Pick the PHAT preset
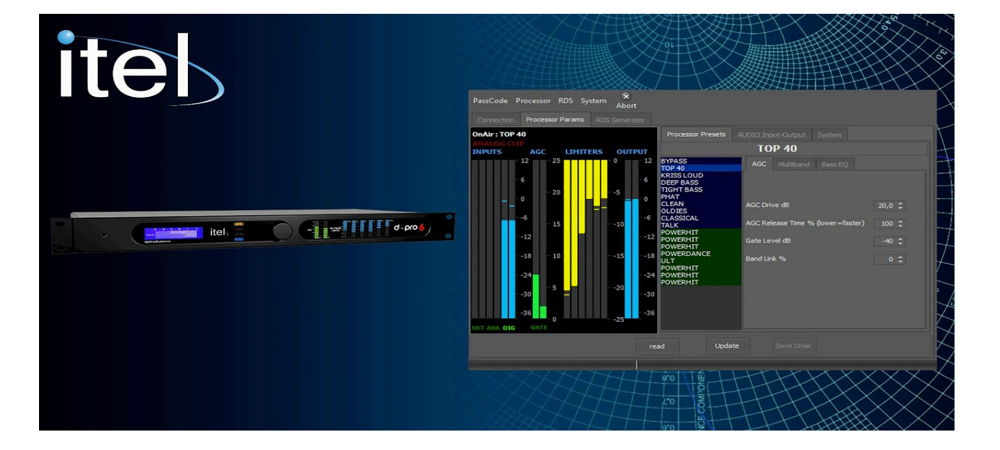 click(701, 197)
